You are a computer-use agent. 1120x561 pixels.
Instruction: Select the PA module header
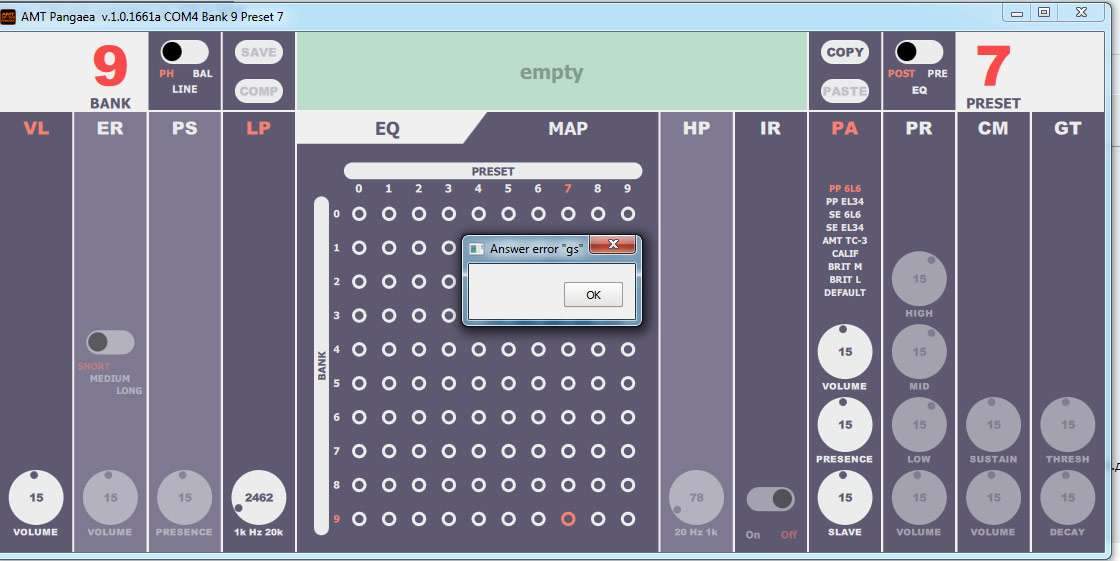pyautogui.click(x=845, y=129)
